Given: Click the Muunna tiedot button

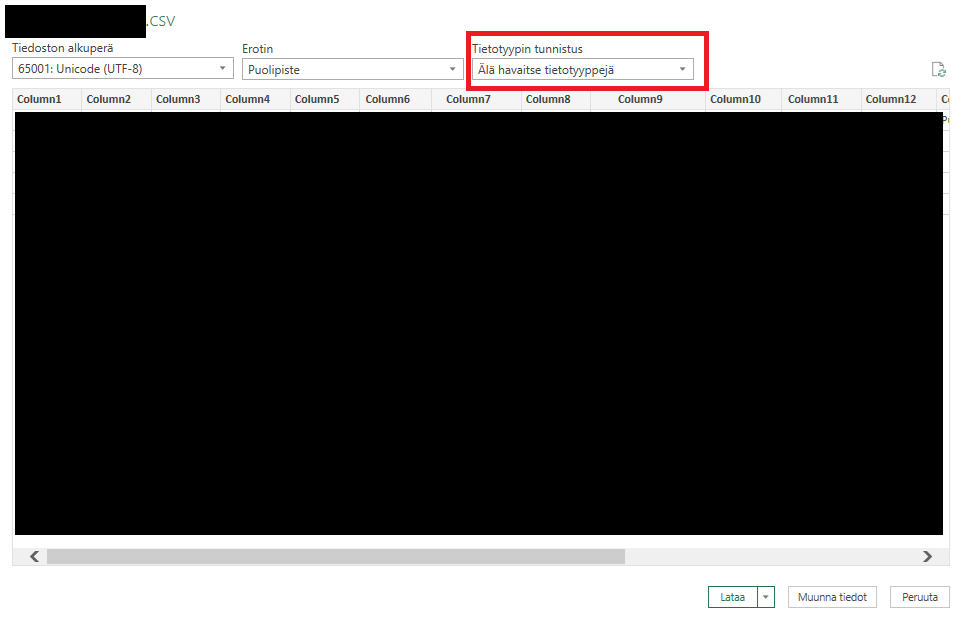Looking at the screenshot, I should 832,597.
